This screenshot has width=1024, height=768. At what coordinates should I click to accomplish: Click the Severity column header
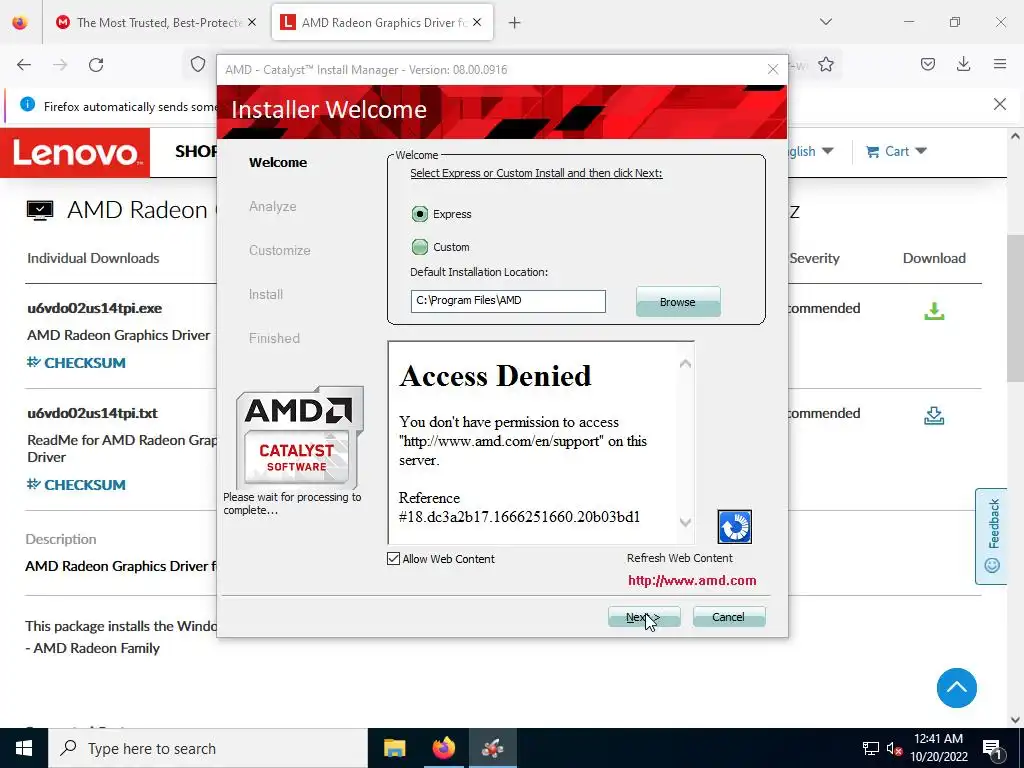(x=814, y=258)
